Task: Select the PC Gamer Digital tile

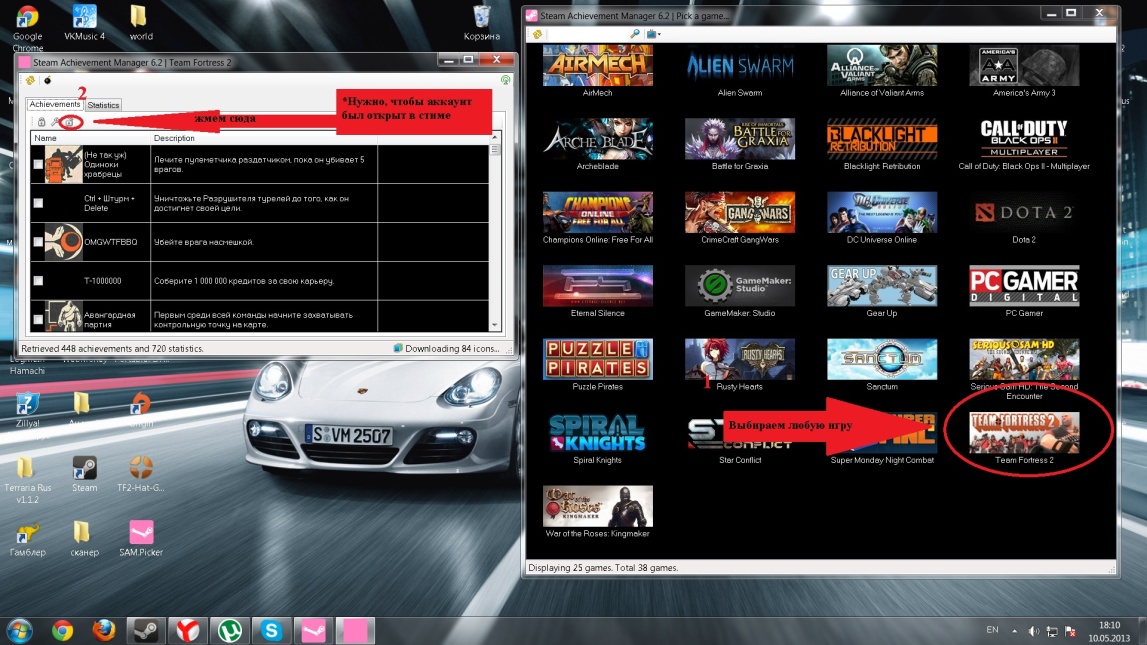Action: pyautogui.click(x=1024, y=285)
